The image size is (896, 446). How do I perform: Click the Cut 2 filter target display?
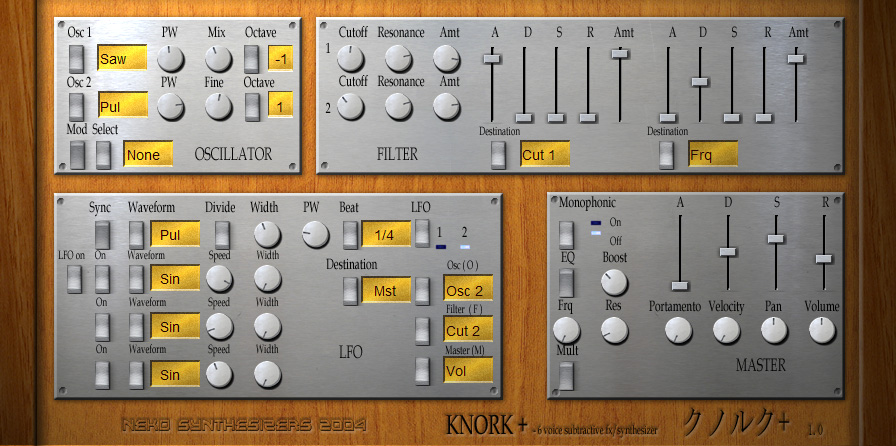click(468, 329)
